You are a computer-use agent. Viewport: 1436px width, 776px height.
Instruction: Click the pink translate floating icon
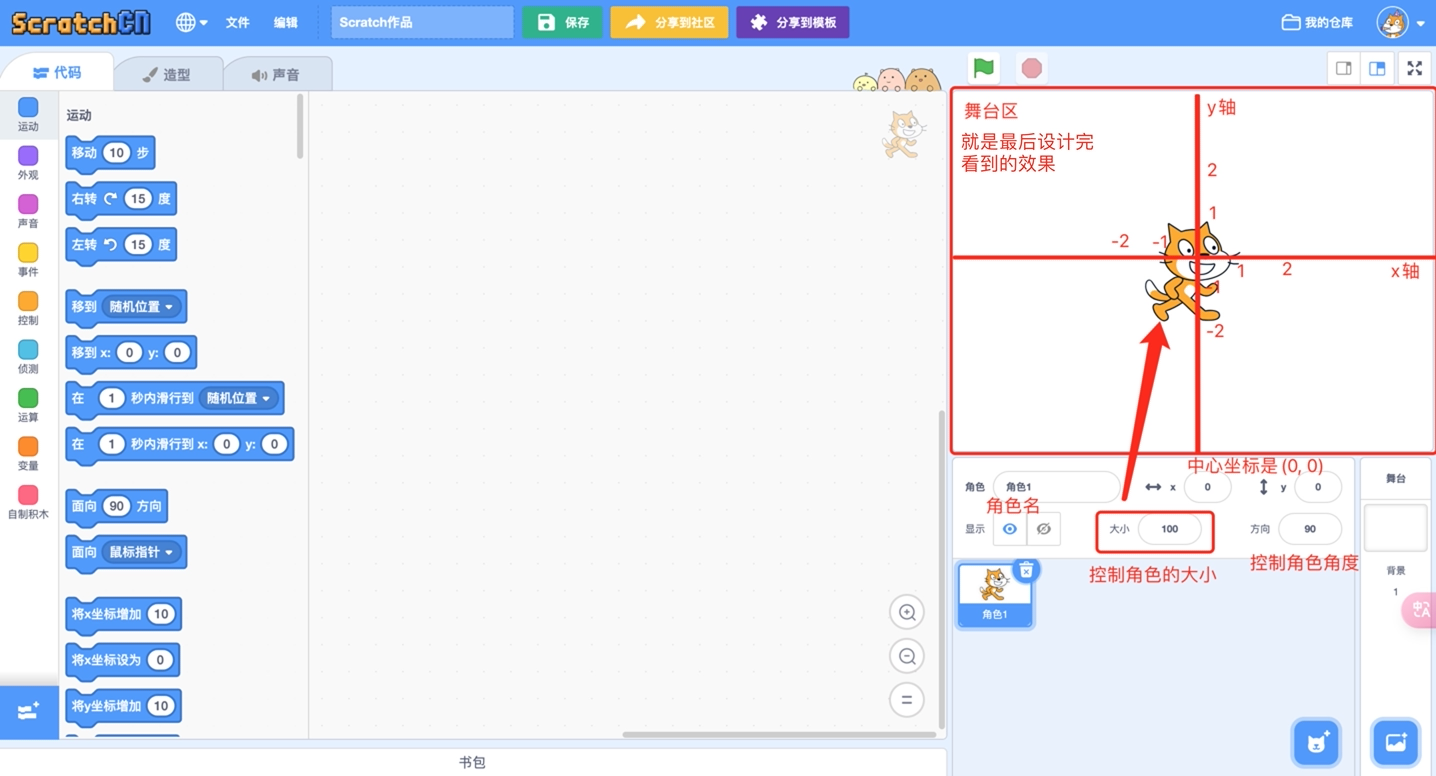[x=1420, y=610]
